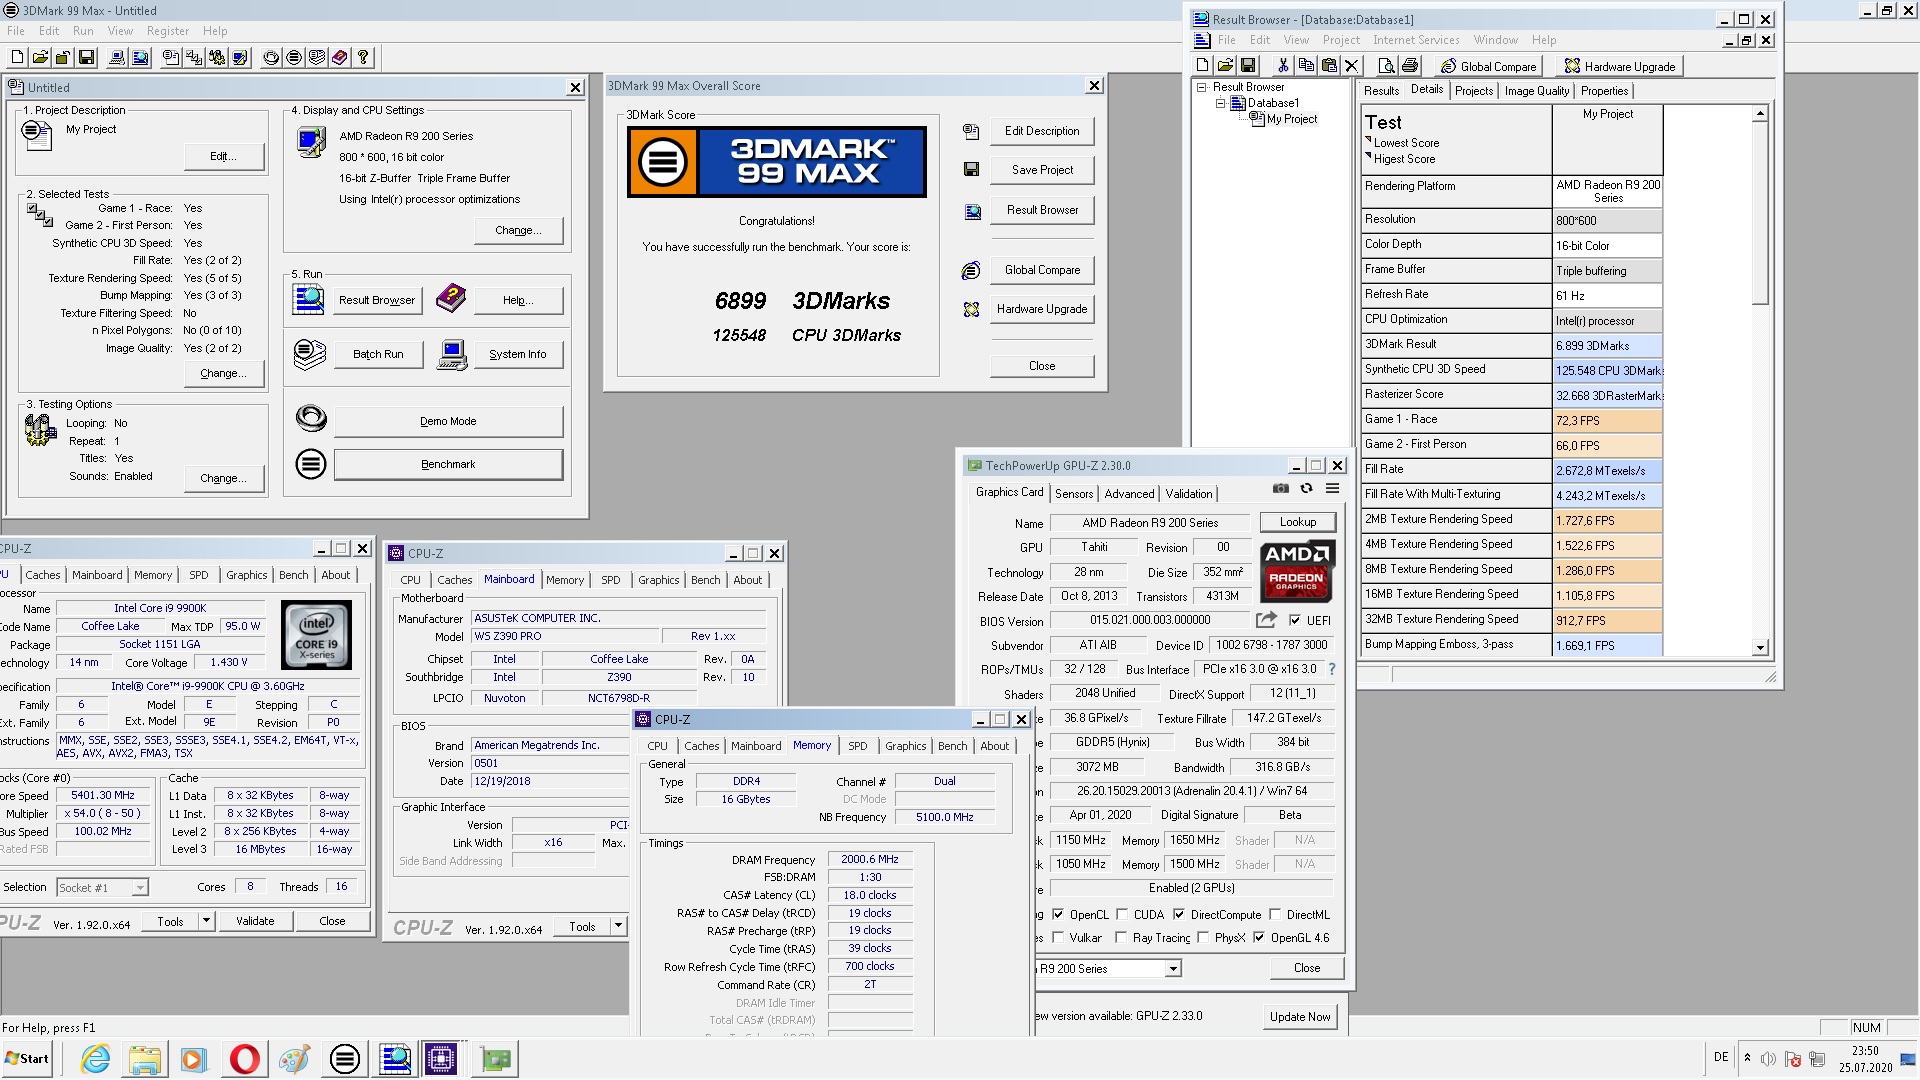1920x1080 pixels.
Task: Open the GPU selection dropdown in GPU-Z
Action: [x=1173, y=968]
